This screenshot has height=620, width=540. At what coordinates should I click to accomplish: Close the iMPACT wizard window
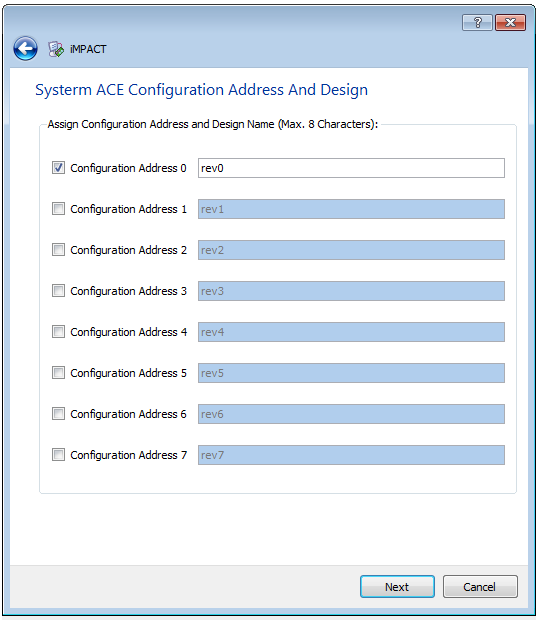(510, 23)
